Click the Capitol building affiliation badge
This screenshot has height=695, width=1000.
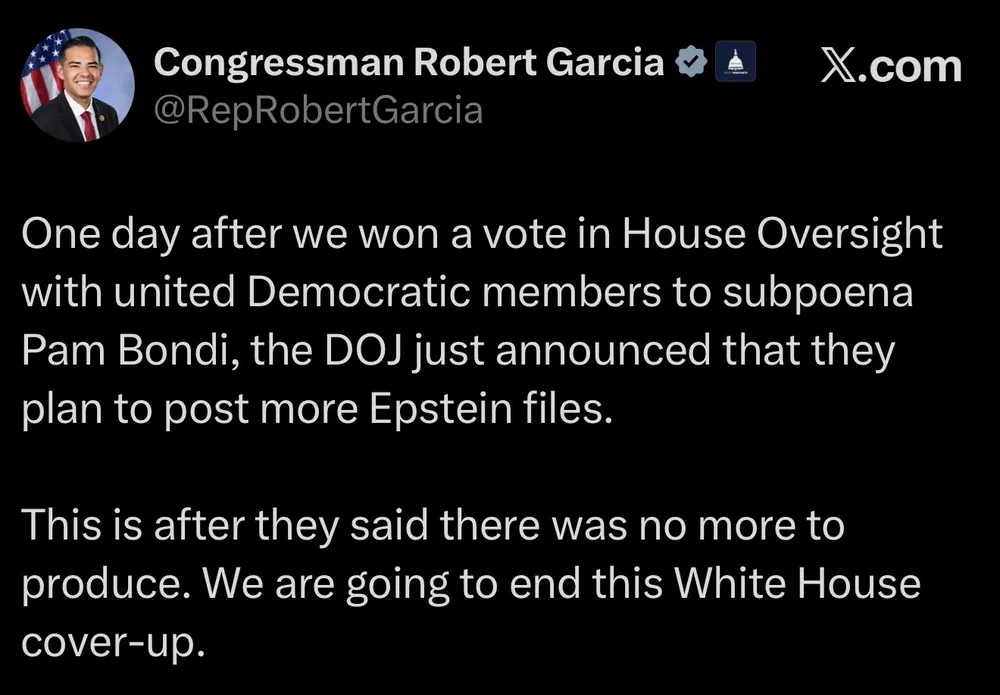(x=737, y=64)
